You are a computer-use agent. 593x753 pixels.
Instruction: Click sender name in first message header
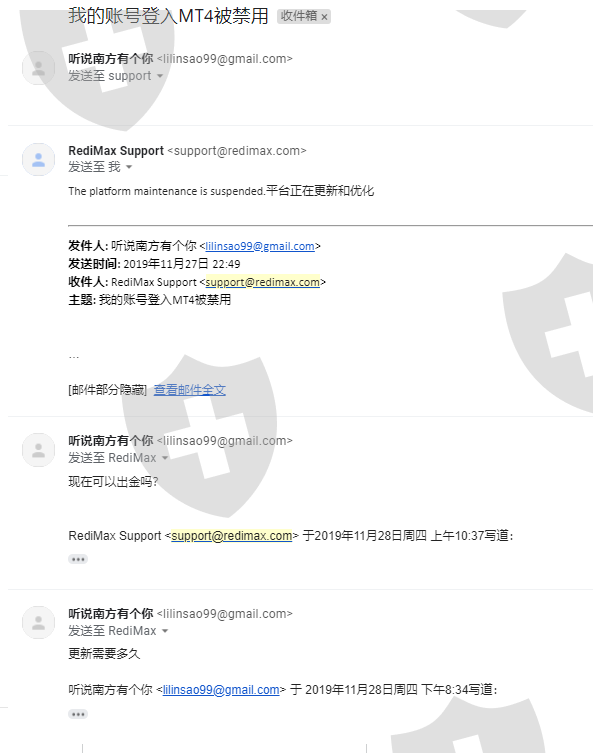(110, 59)
